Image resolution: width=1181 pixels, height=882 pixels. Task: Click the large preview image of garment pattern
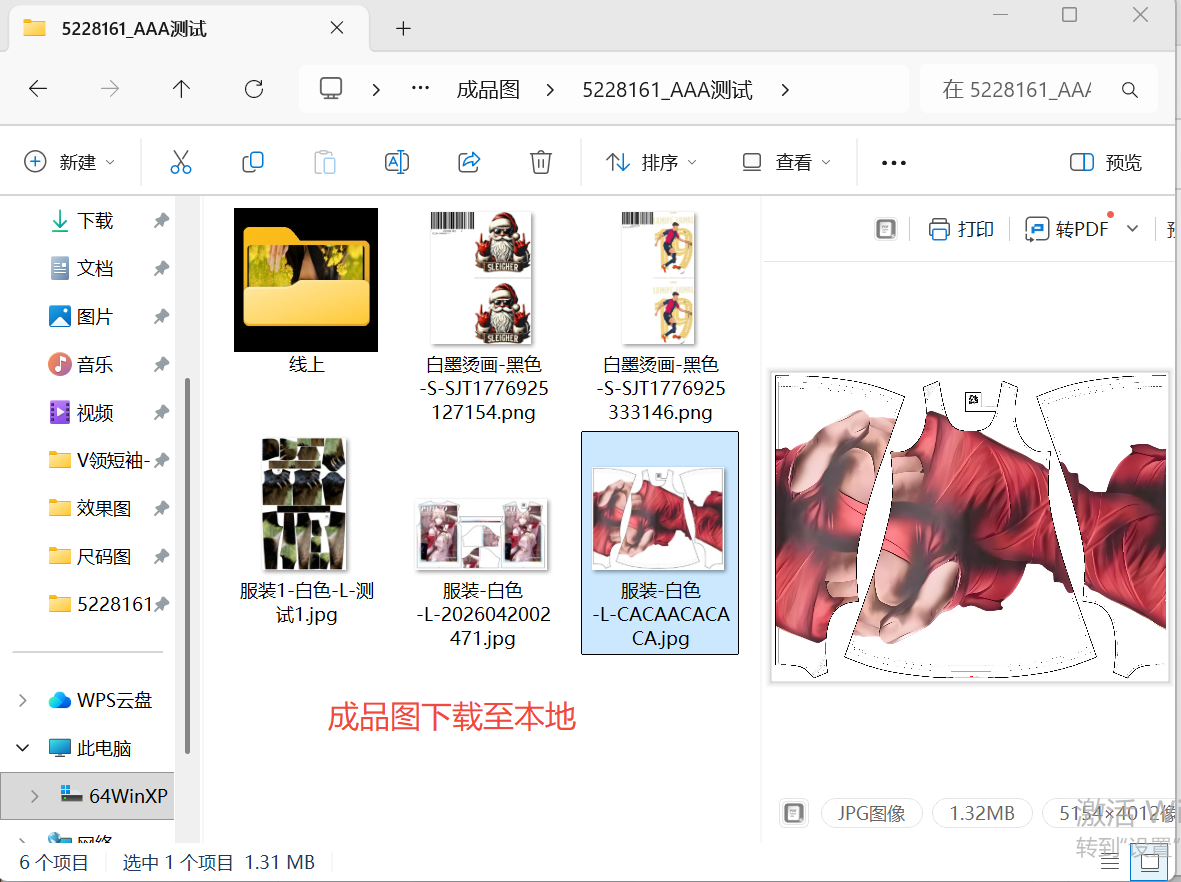click(970, 527)
